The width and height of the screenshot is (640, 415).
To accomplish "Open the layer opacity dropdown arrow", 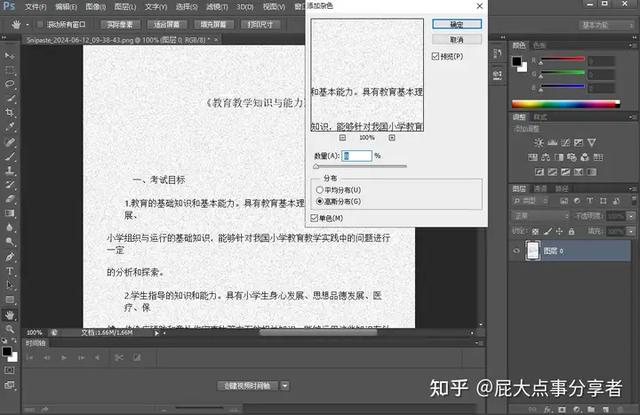I will (x=631, y=216).
